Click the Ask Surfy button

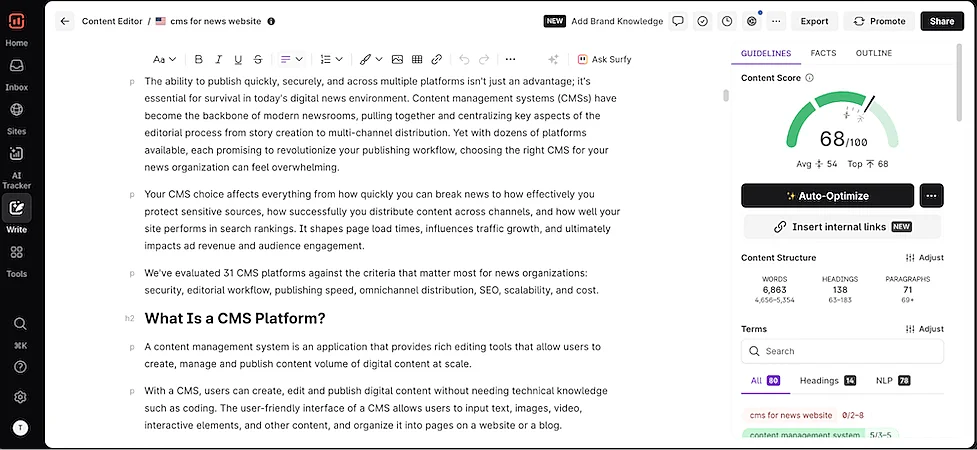coord(604,59)
